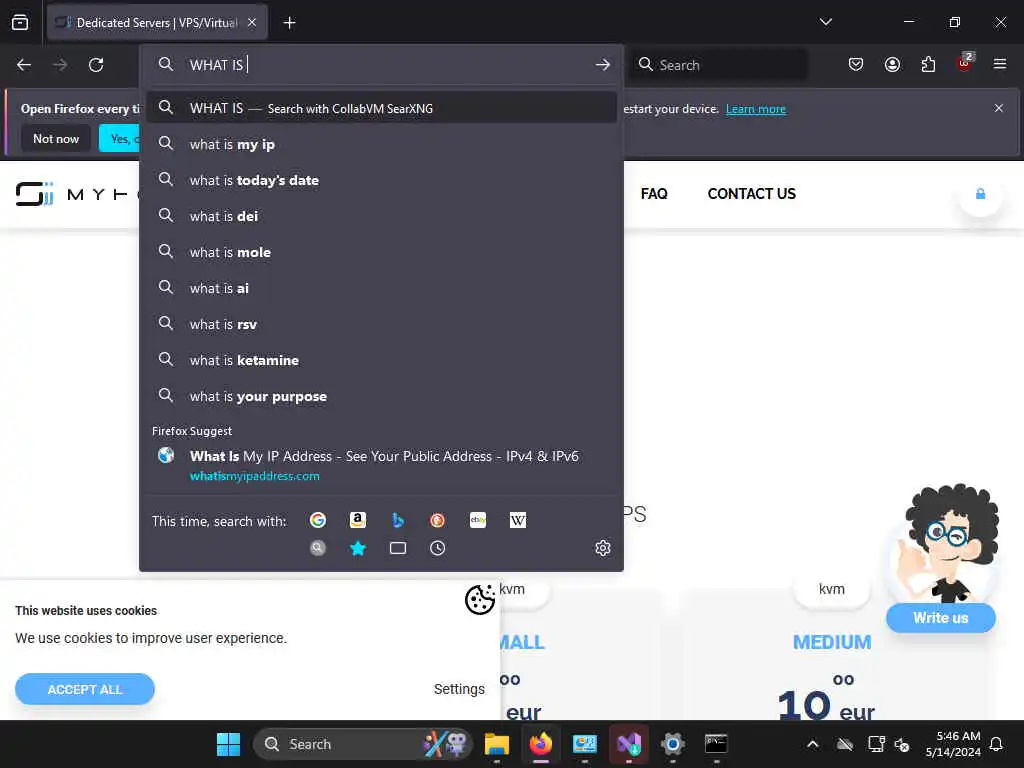1024x768 pixels.
Task: Open the Firefox account icon
Action: (x=892, y=64)
